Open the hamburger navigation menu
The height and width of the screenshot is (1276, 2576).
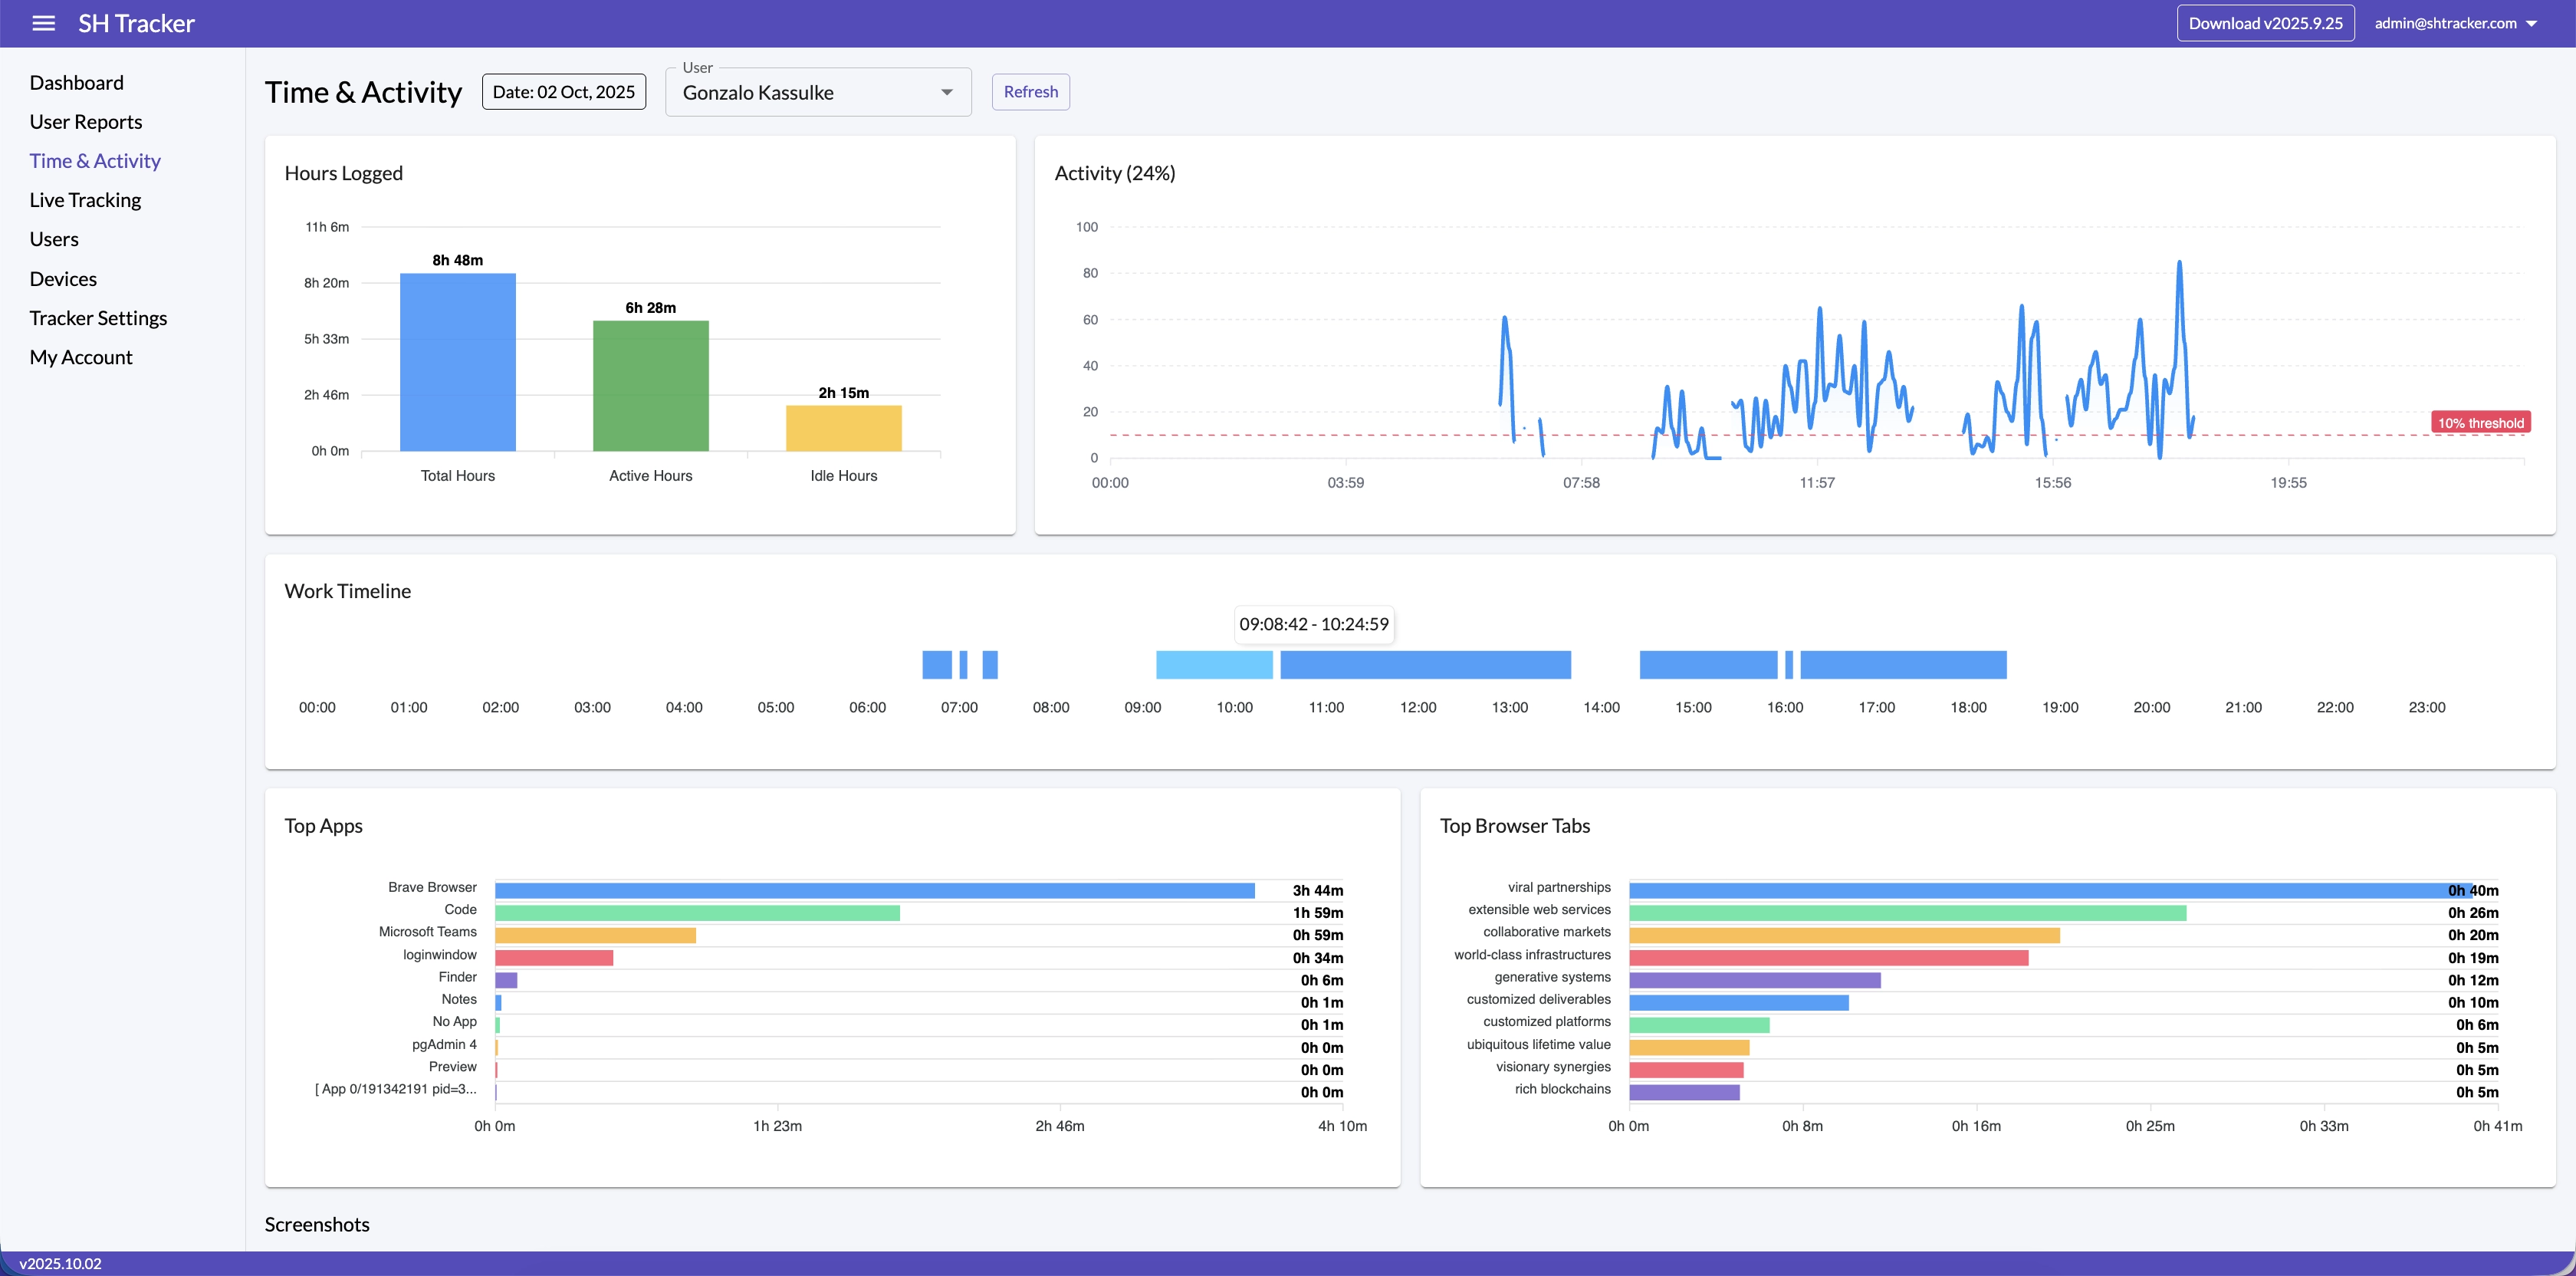point(43,23)
